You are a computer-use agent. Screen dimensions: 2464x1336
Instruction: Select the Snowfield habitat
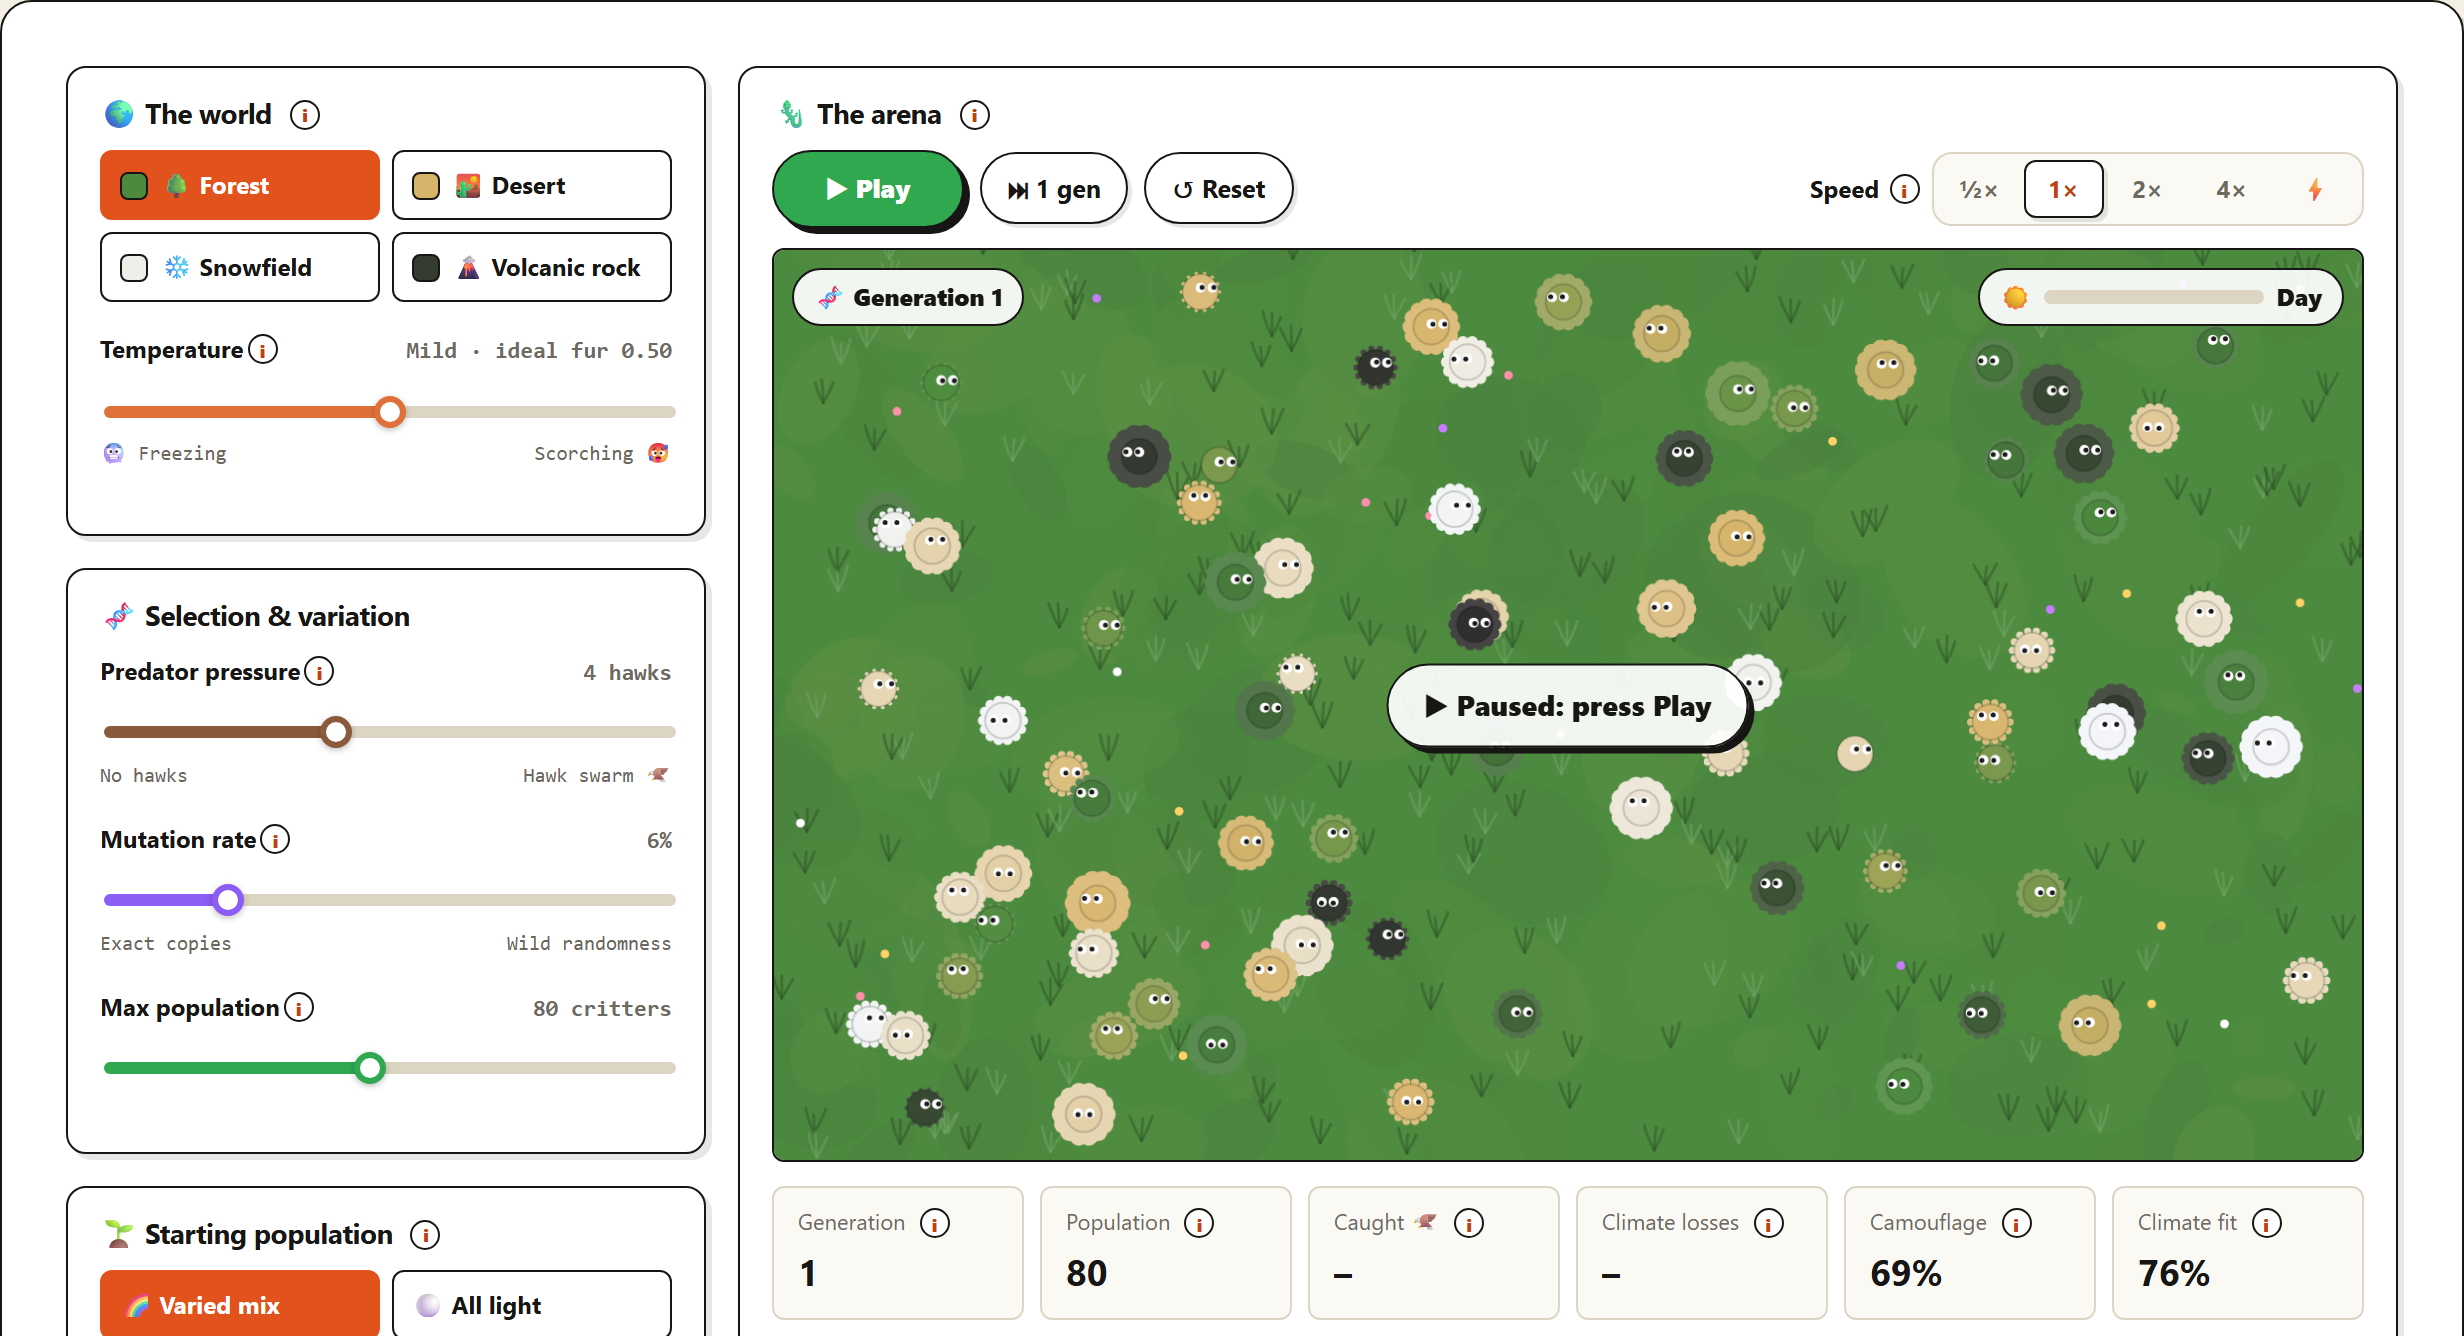coord(240,268)
